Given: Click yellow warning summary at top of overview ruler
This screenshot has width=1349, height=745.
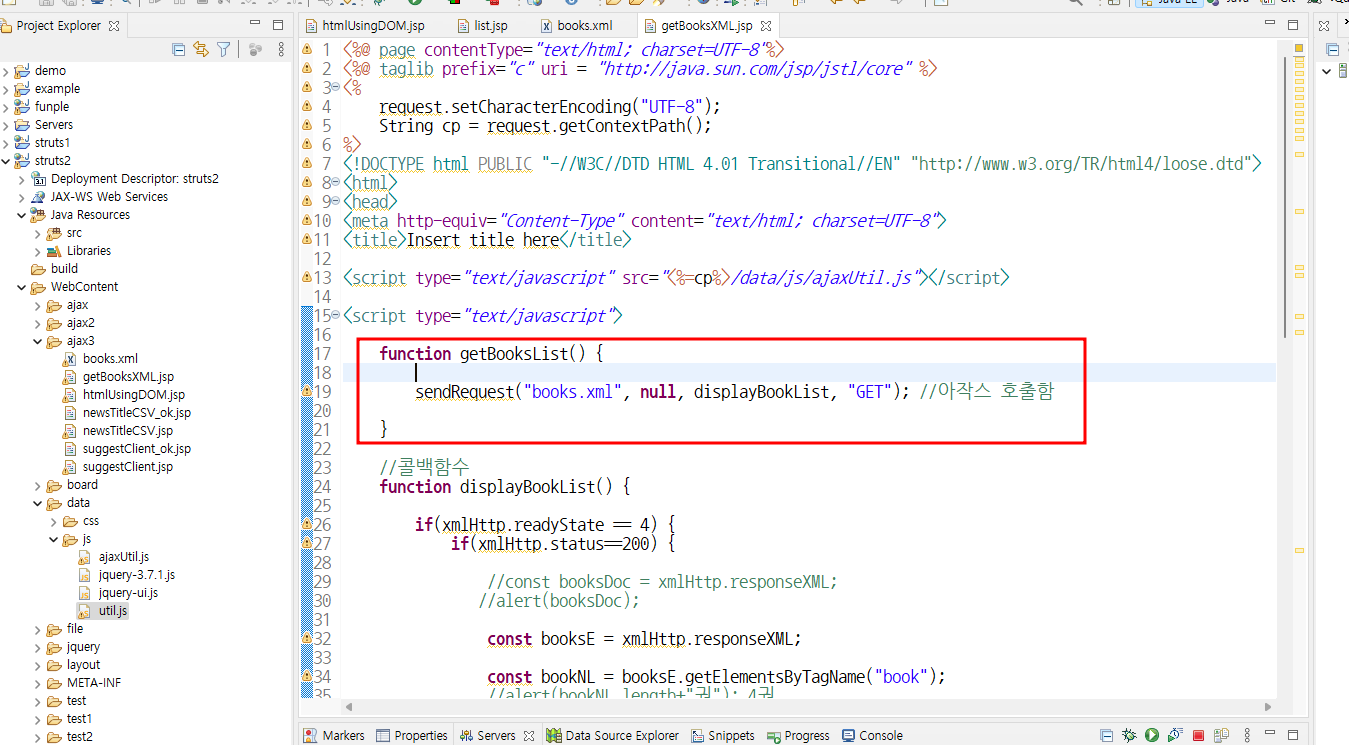Looking at the screenshot, I should (1299, 49).
